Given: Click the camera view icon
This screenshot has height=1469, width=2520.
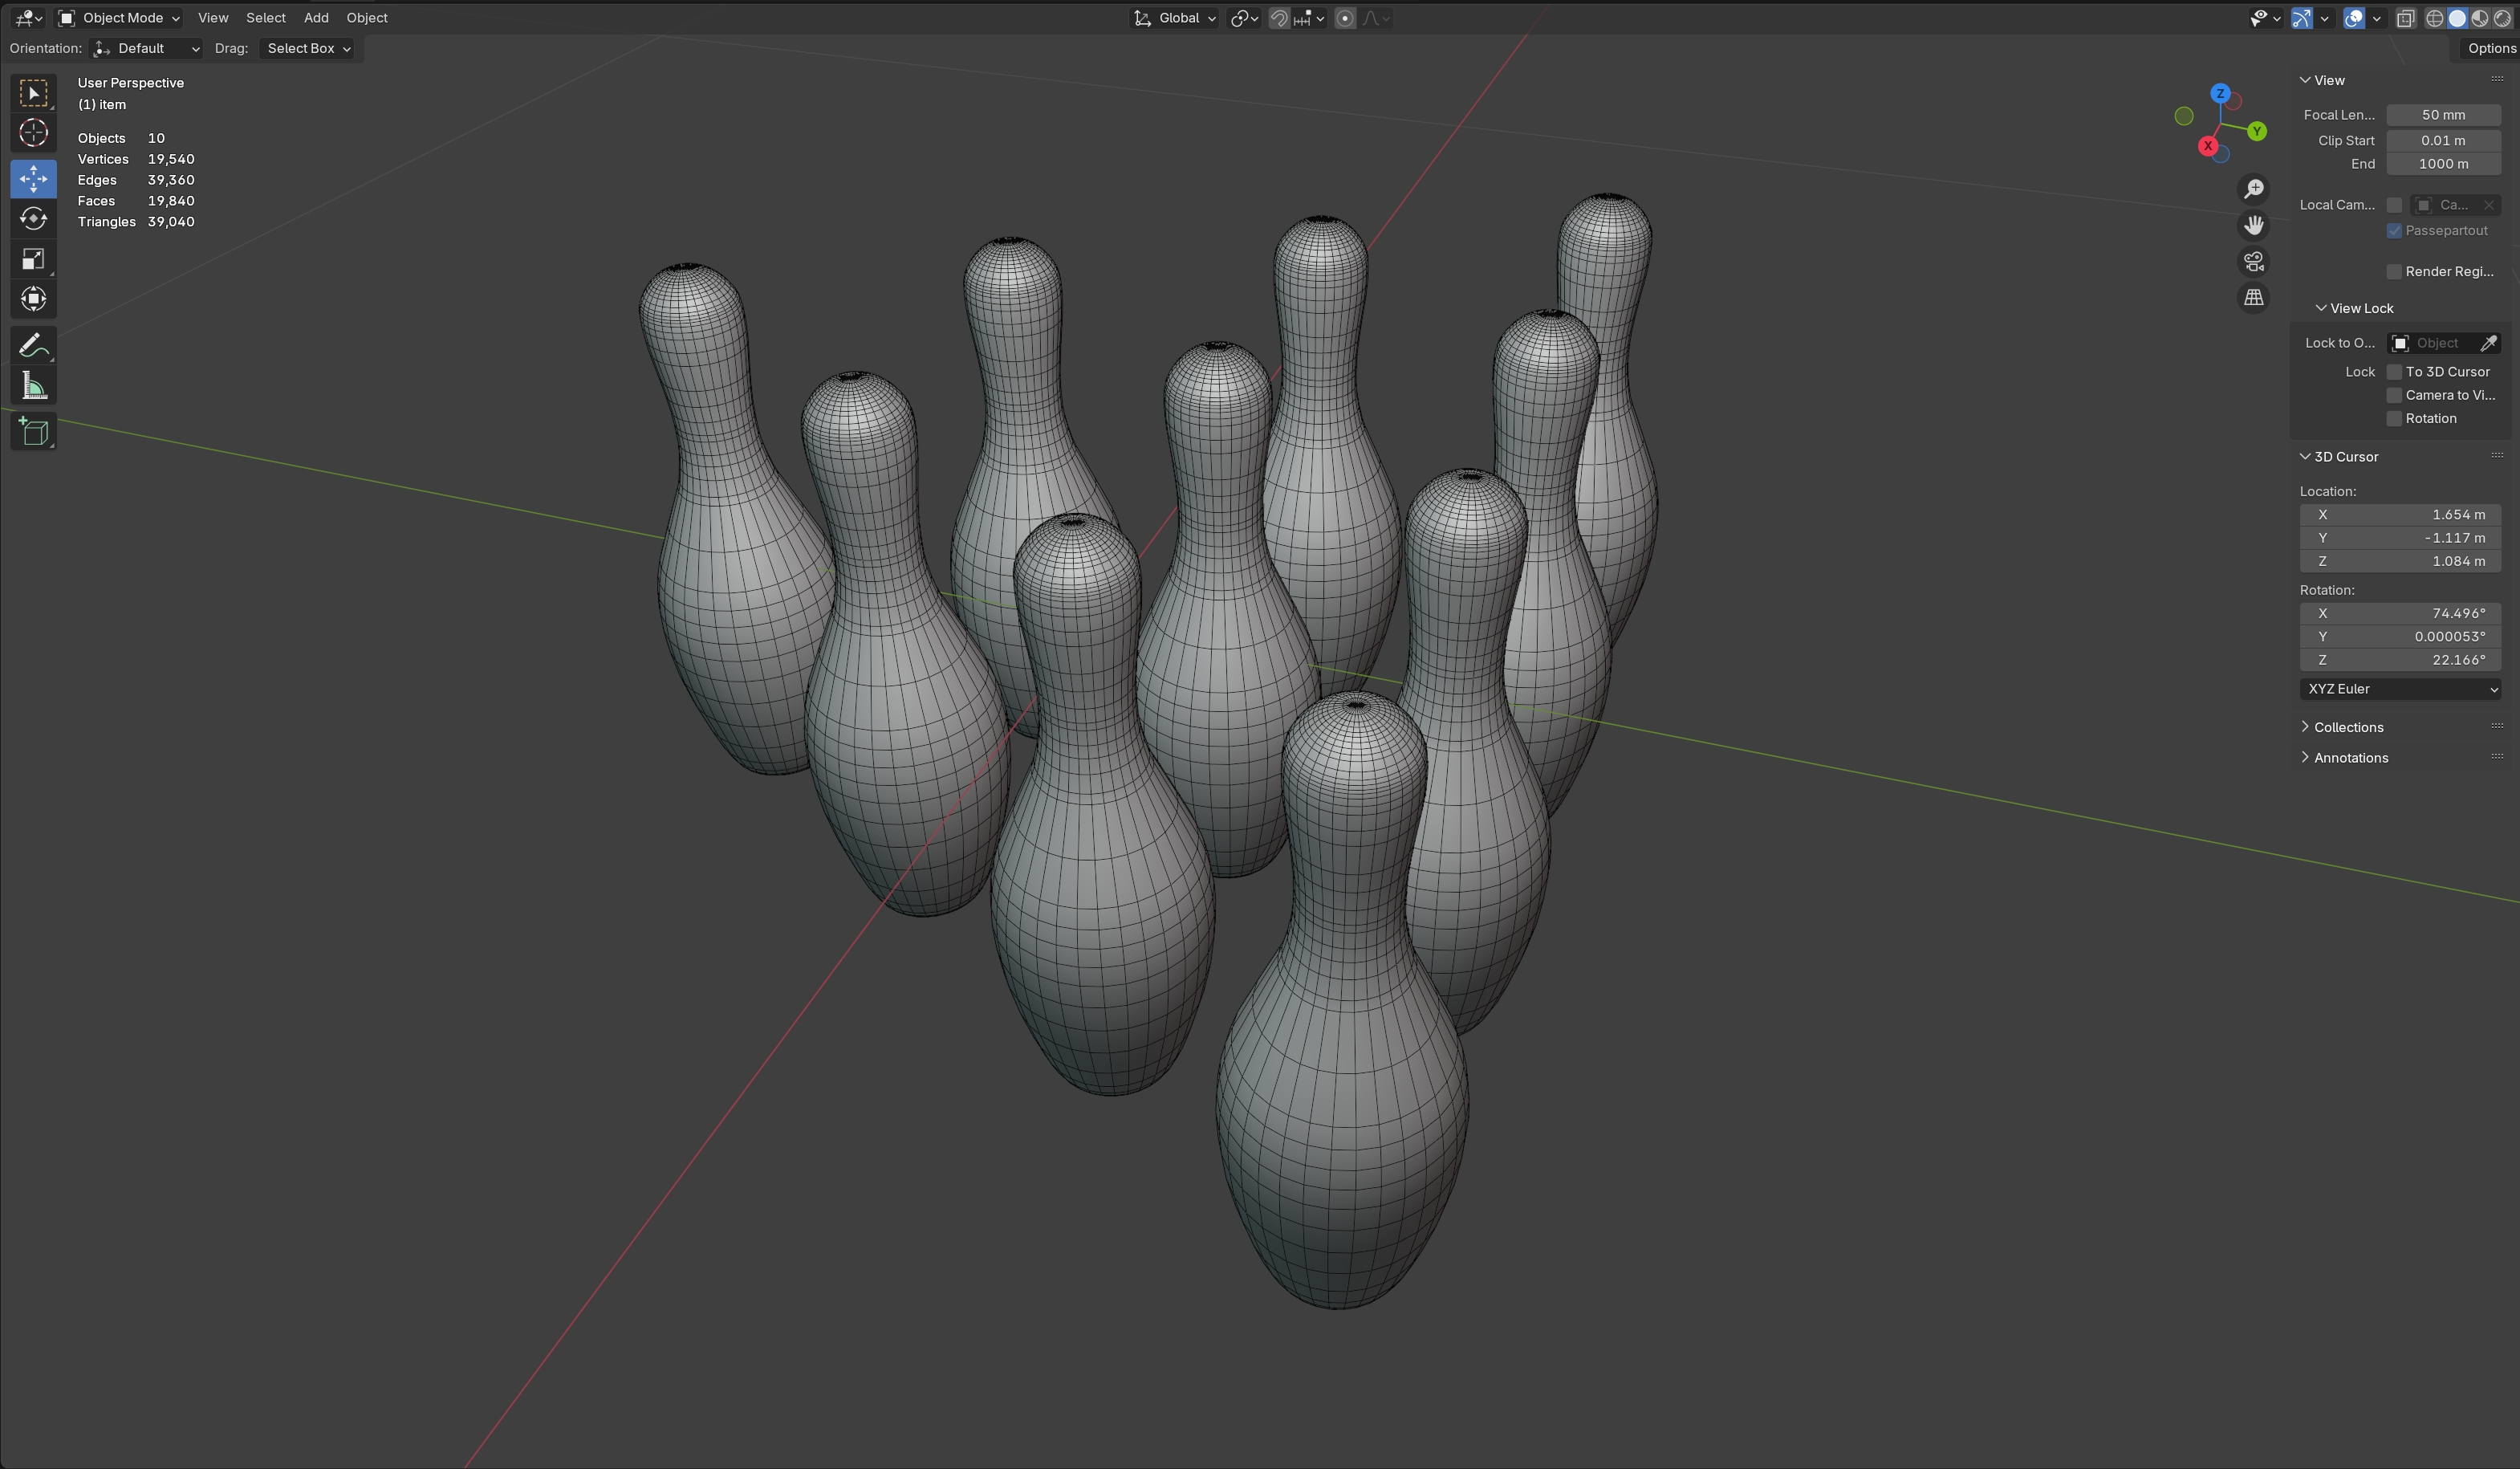Looking at the screenshot, I should click(x=2253, y=262).
